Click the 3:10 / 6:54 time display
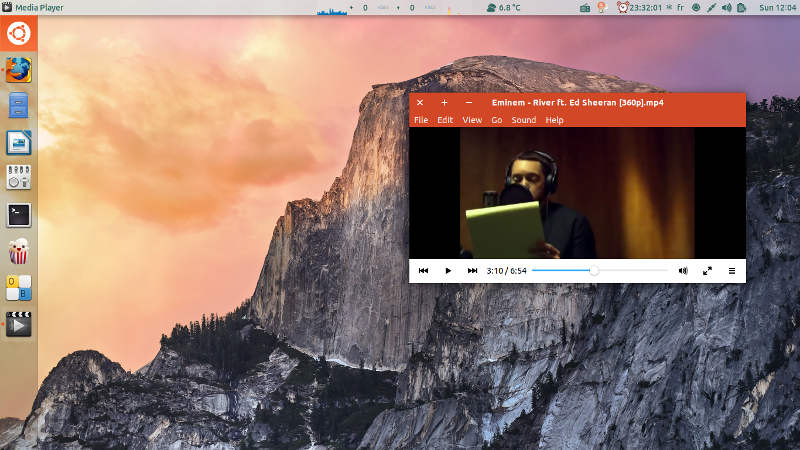Image resolution: width=800 pixels, height=450 pixels. [506, 271]
